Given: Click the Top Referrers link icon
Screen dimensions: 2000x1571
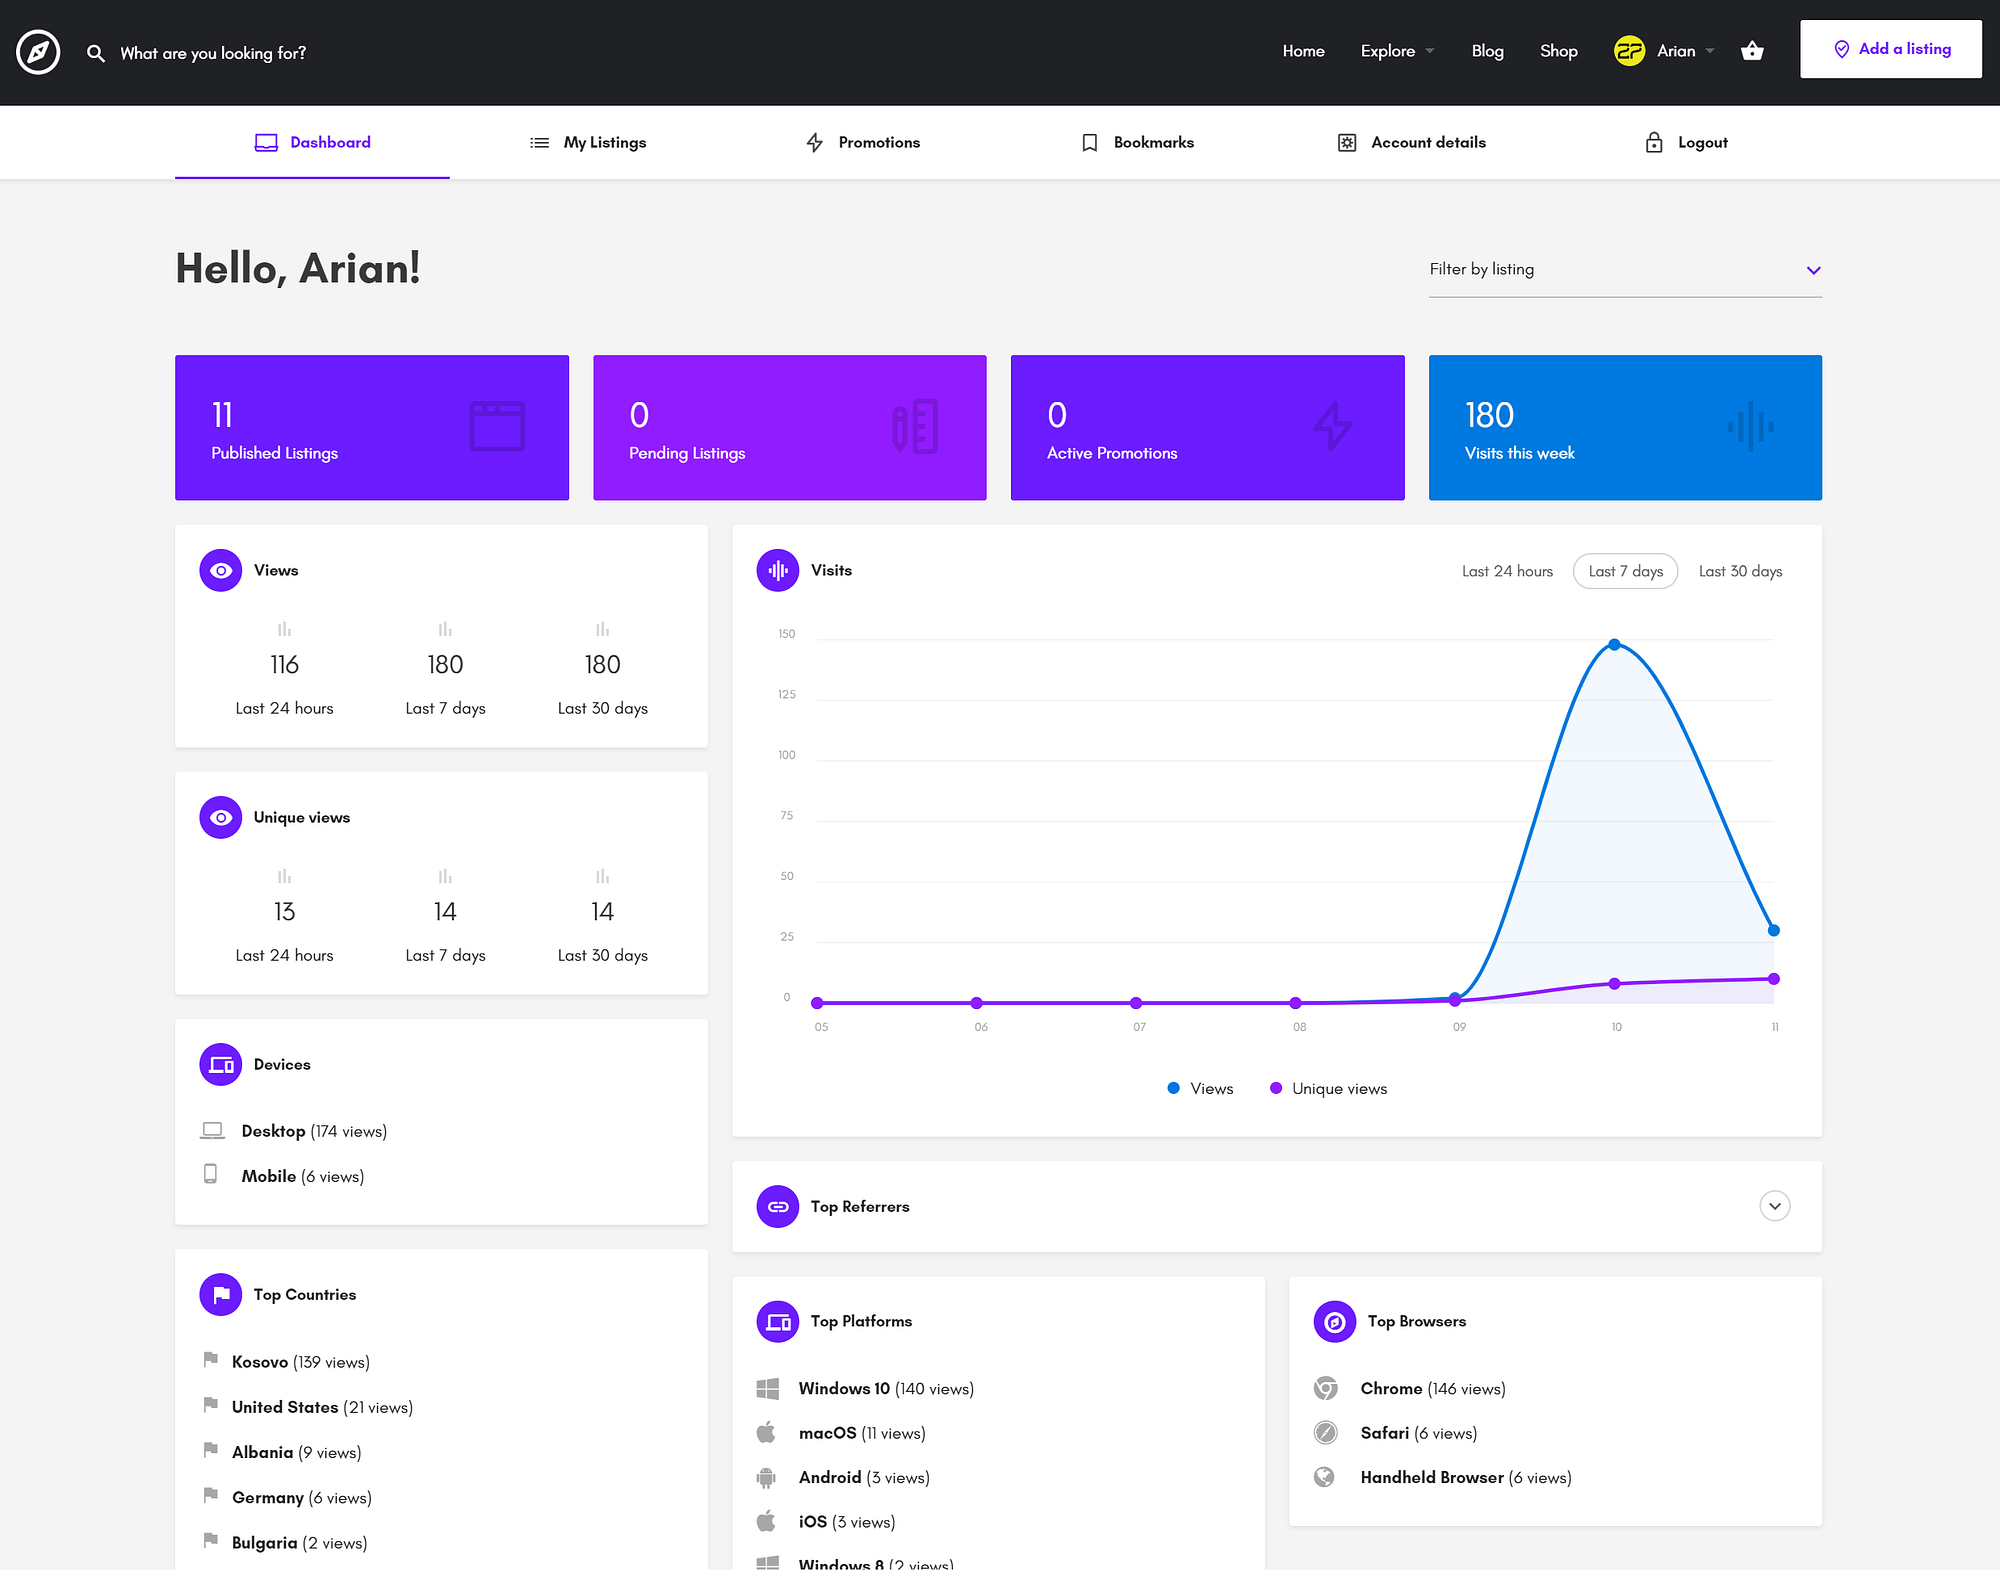Looking at the screenshot, I should [777, 1206].
